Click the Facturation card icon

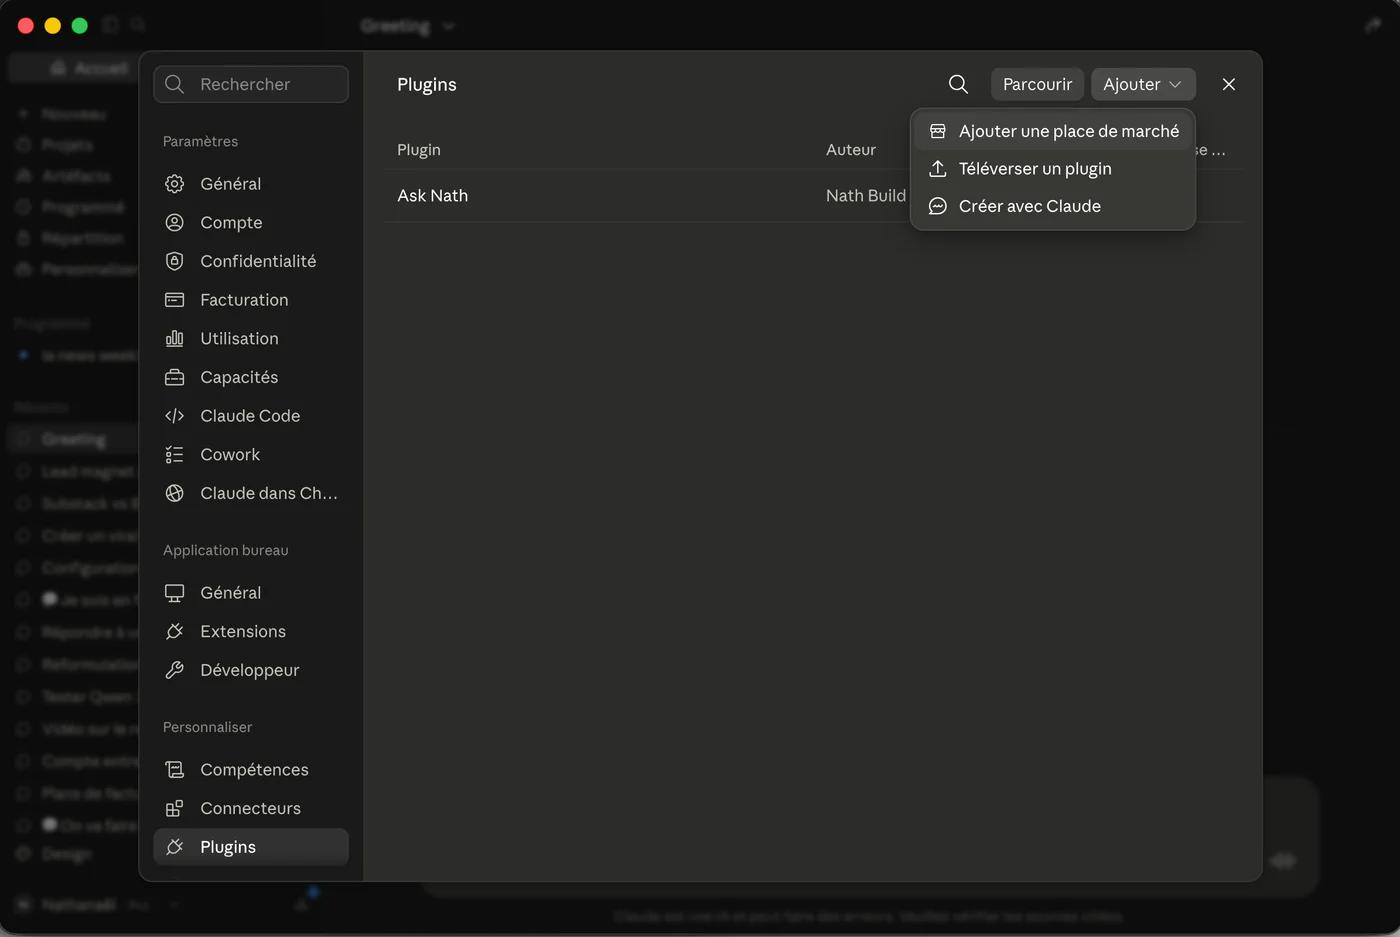(x=174, y=300)
